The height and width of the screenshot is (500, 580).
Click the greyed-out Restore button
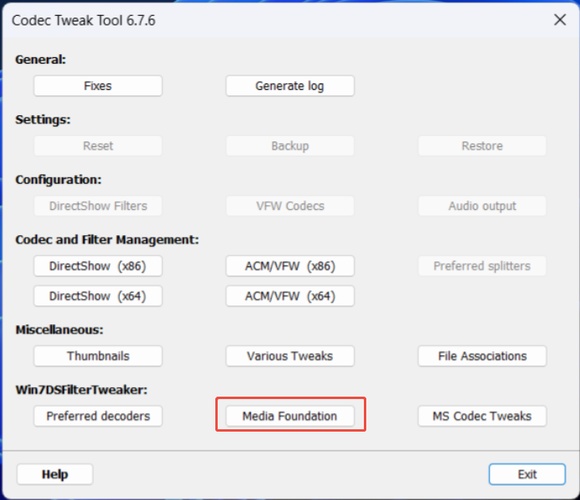point(482,146)
